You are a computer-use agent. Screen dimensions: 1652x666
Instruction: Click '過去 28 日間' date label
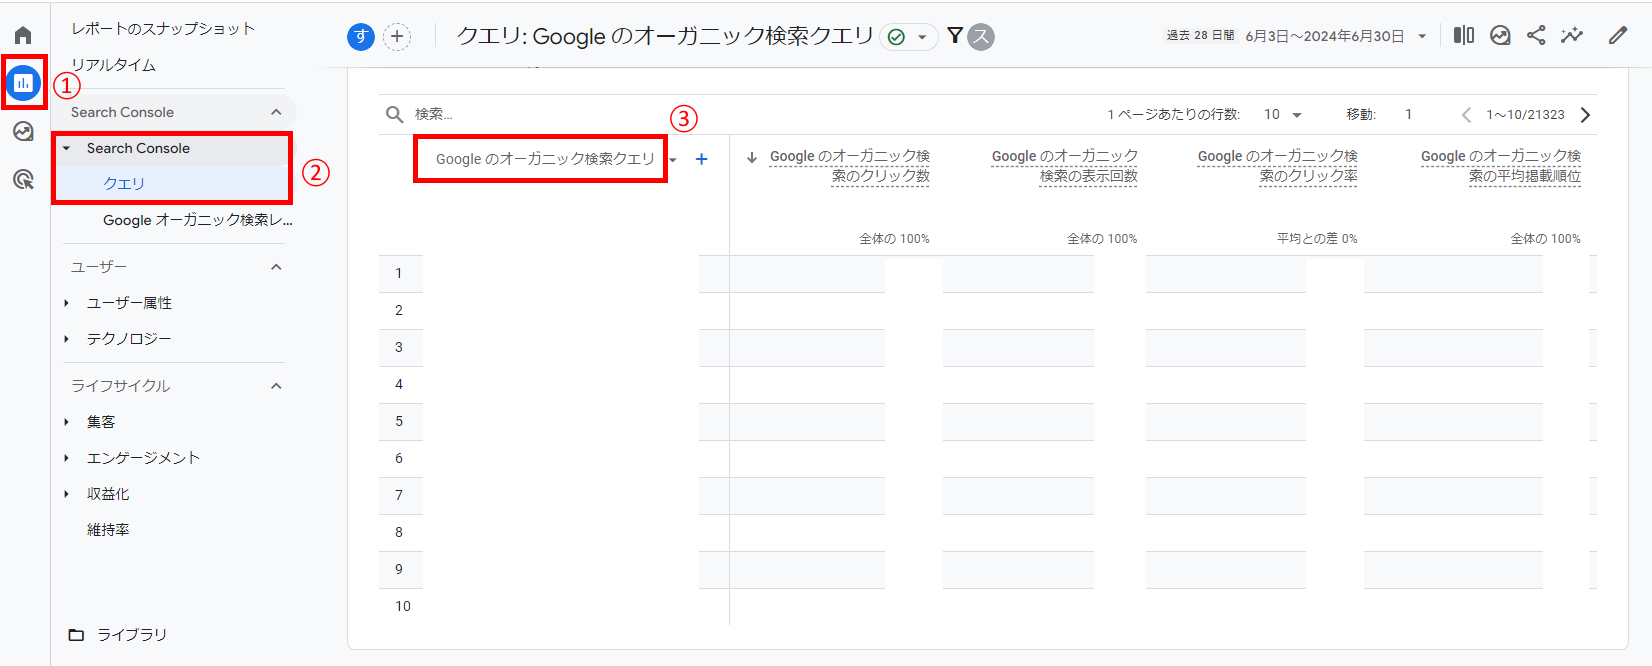[x=1200, y=36]
